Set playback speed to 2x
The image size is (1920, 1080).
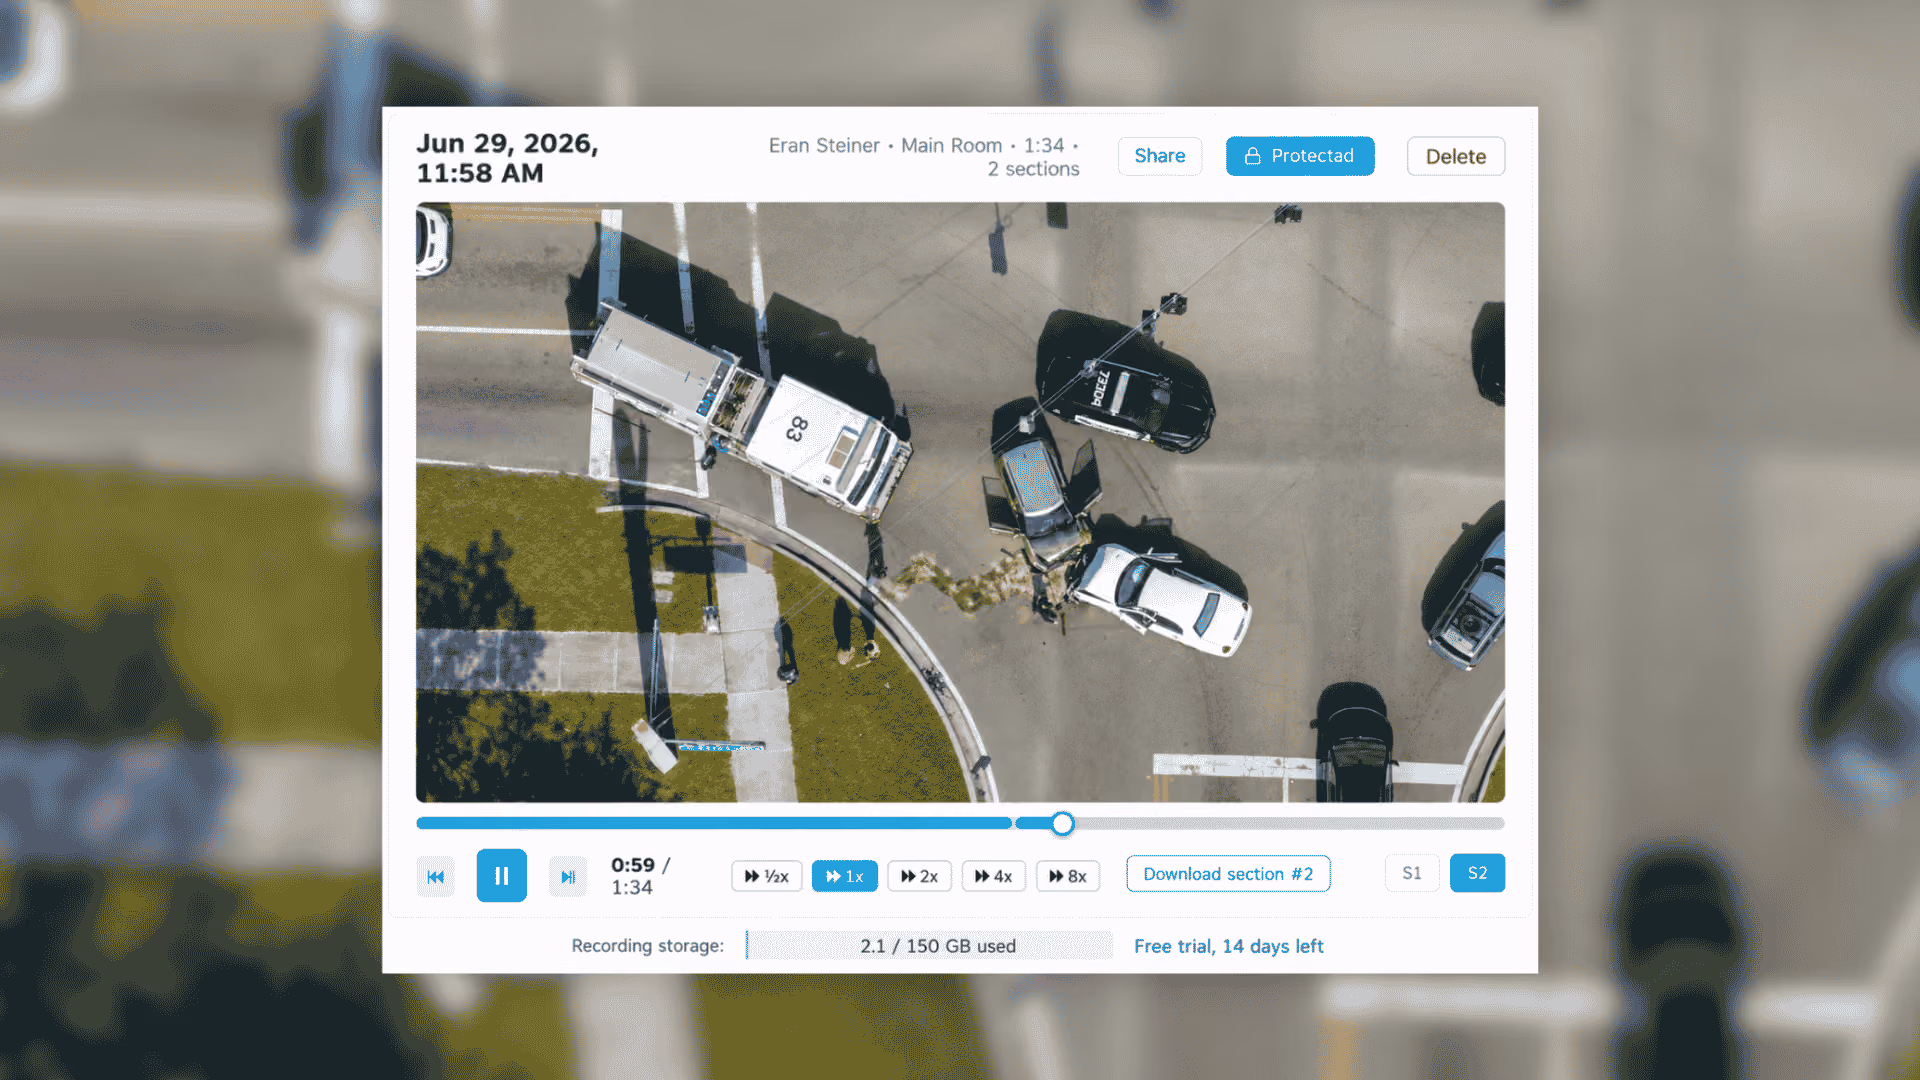(919, 876)
